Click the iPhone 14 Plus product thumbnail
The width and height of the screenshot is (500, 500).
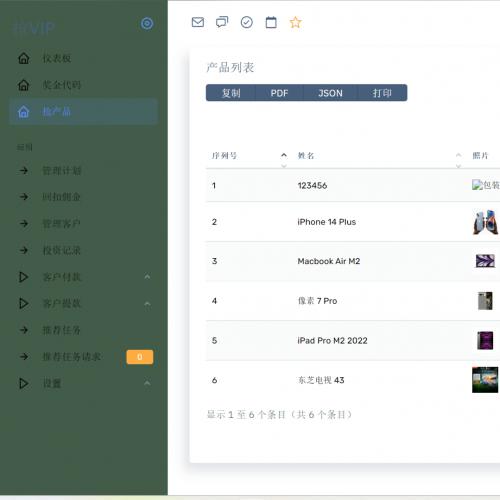485,222
